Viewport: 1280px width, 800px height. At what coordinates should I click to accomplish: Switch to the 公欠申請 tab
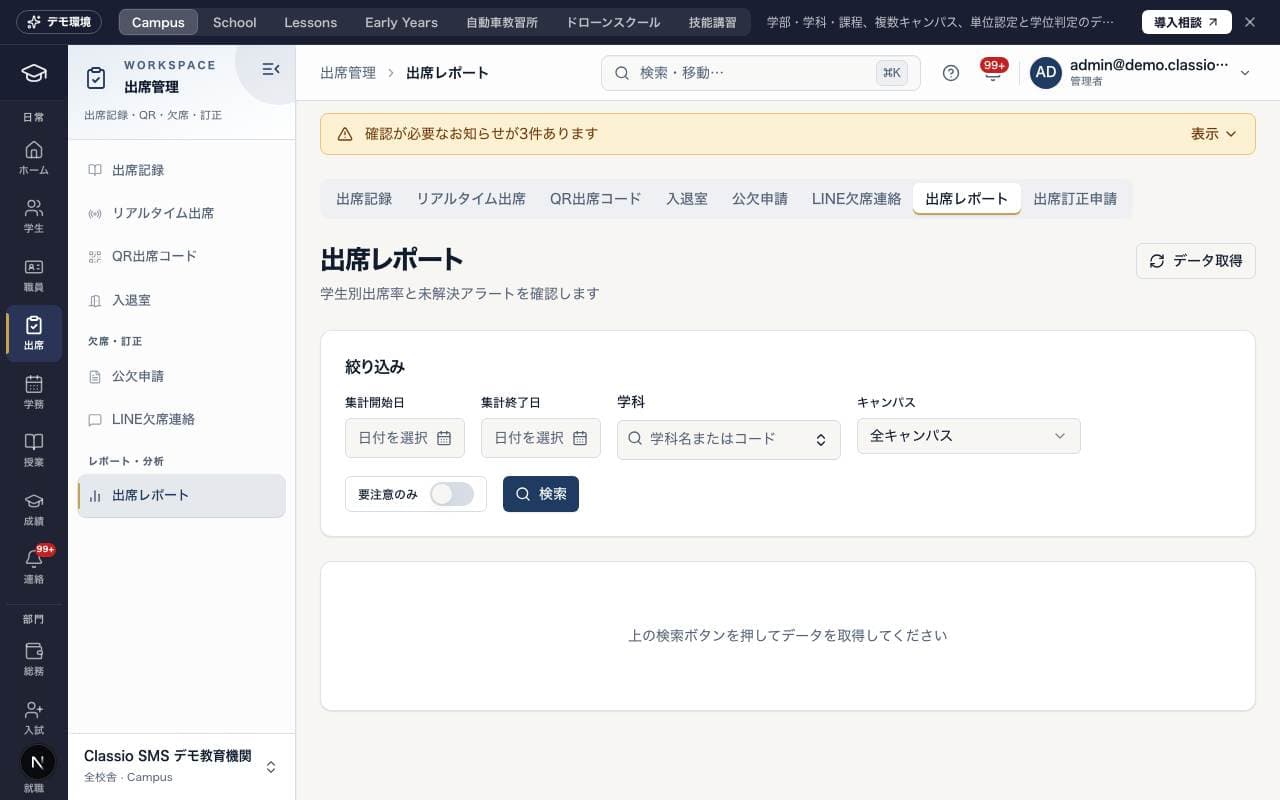pos(760,199)
